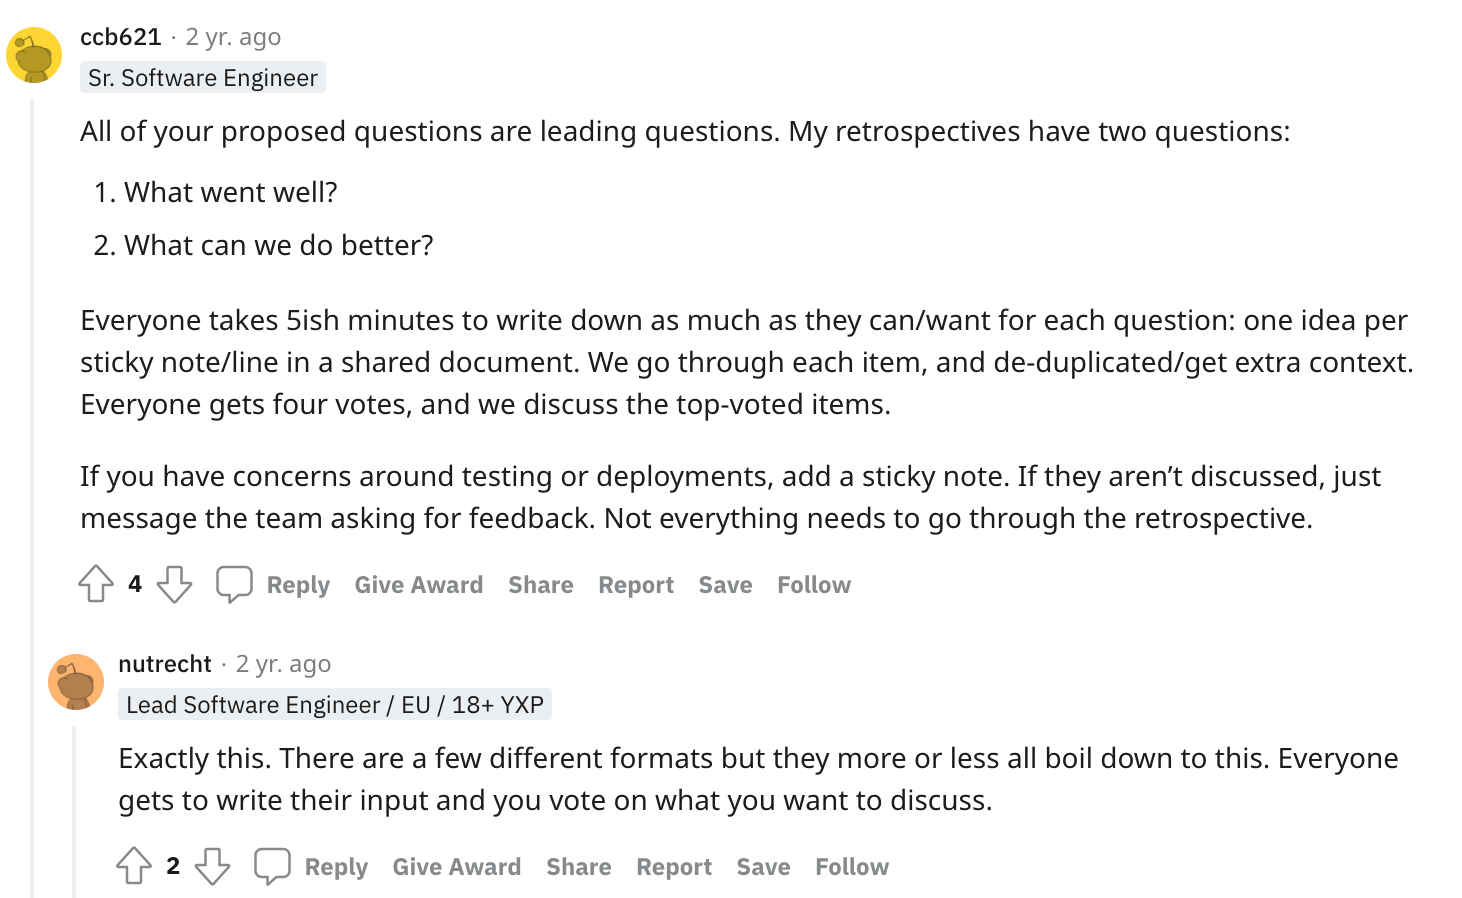Click ccb621's avatar
Image resolution: width=1462 pixels, height=898 pixels.
click(x=35, y=55)
